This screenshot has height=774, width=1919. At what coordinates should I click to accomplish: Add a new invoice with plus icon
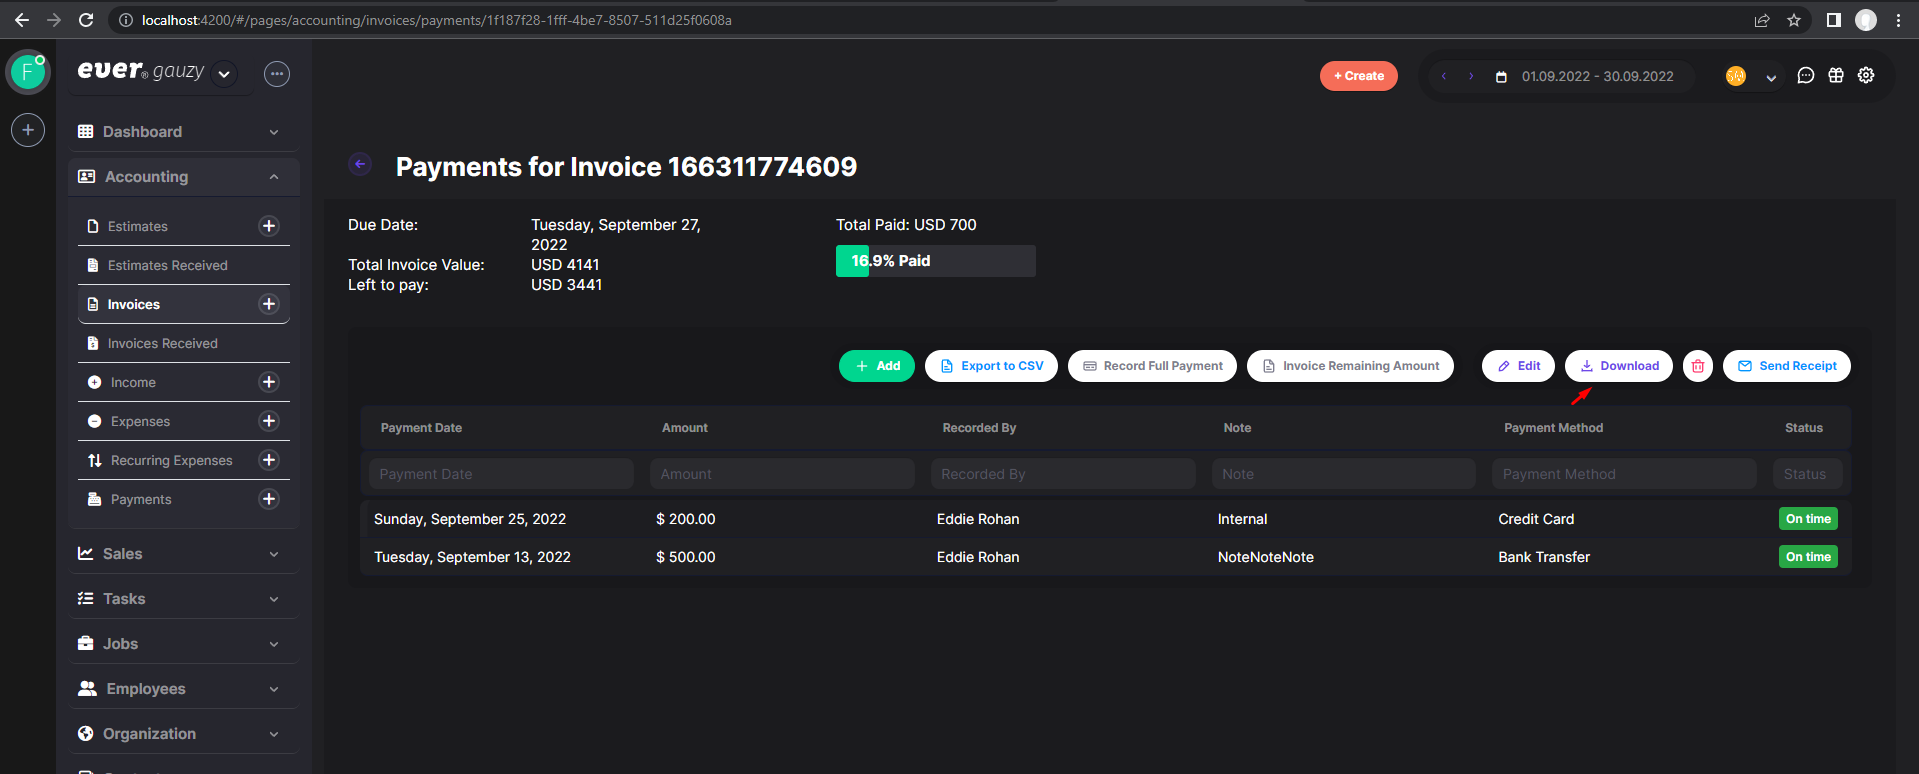point(269,304)
